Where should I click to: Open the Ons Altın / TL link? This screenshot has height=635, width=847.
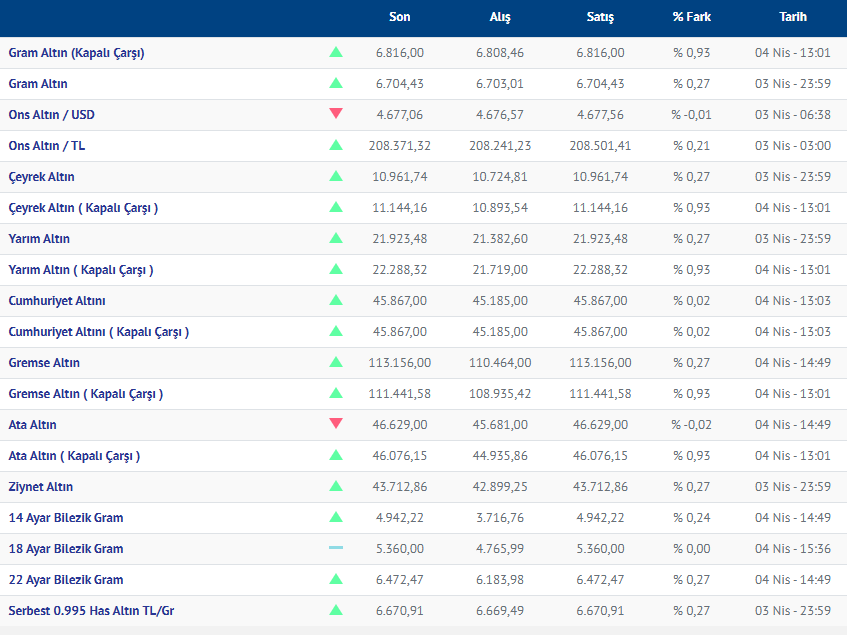pos(47,146)
